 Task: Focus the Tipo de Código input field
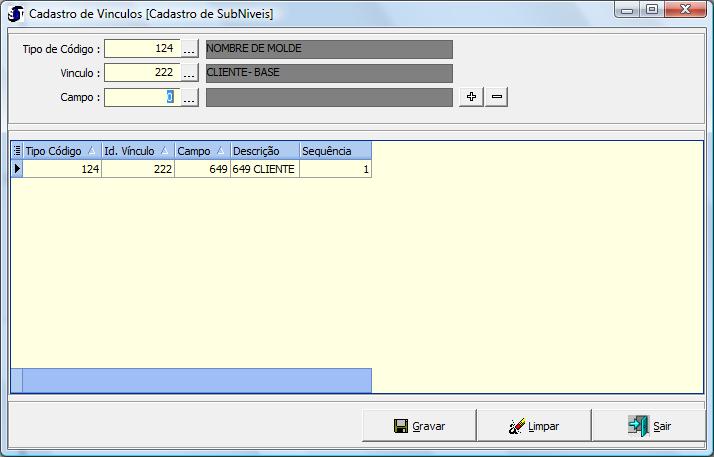coord(141,49)
